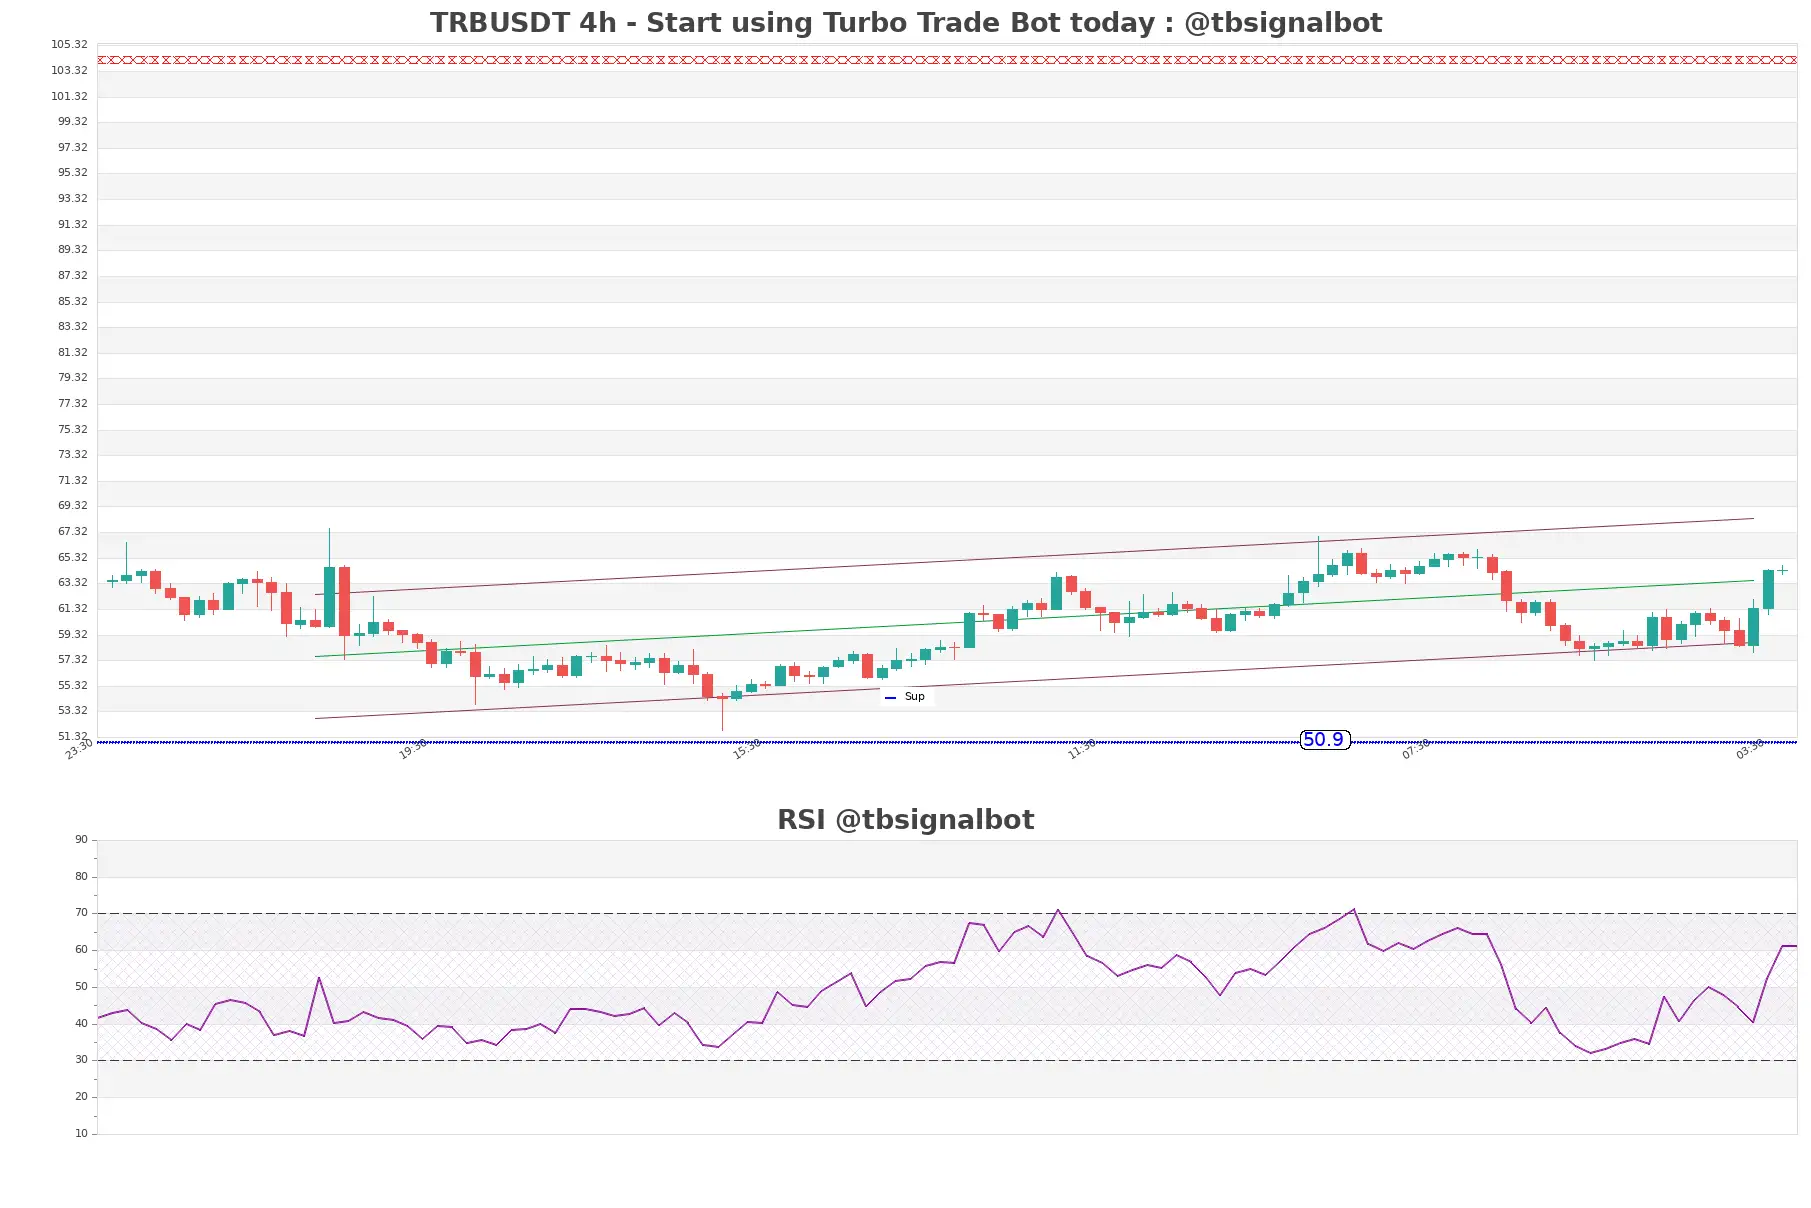The image size is (1811, 1208).
Task: Click the 15:30 time axis label
Action: pos(747,750)
